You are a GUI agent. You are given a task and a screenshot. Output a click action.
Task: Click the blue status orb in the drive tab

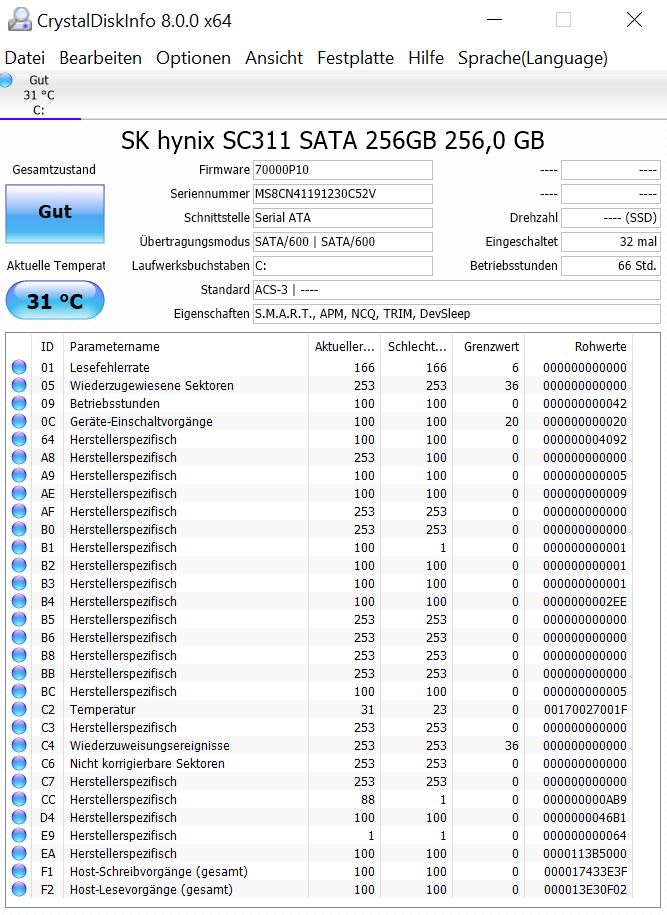click(x=6, y=81)
